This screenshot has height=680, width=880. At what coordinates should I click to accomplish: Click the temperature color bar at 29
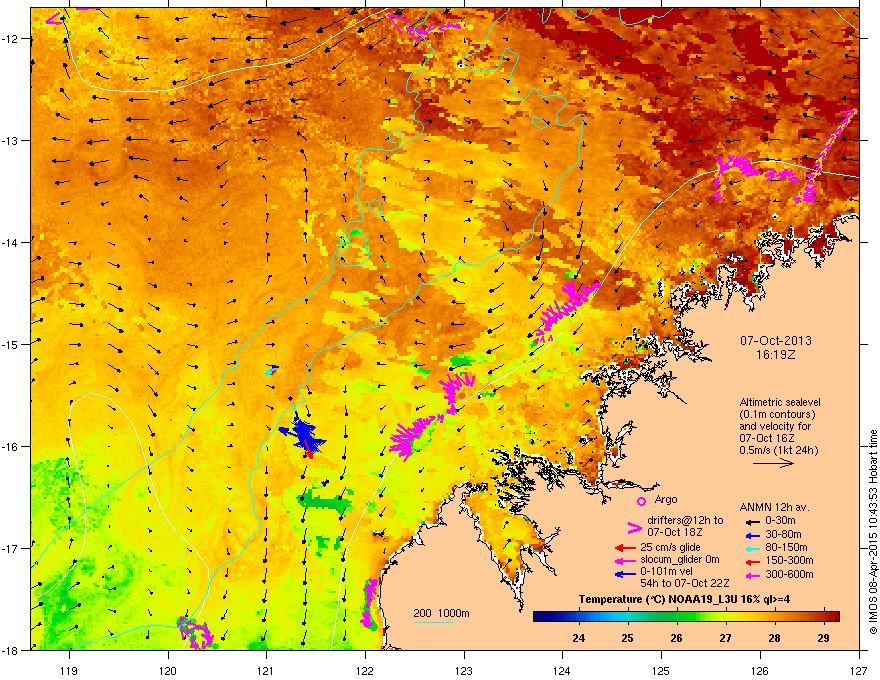tap(823, 617)
